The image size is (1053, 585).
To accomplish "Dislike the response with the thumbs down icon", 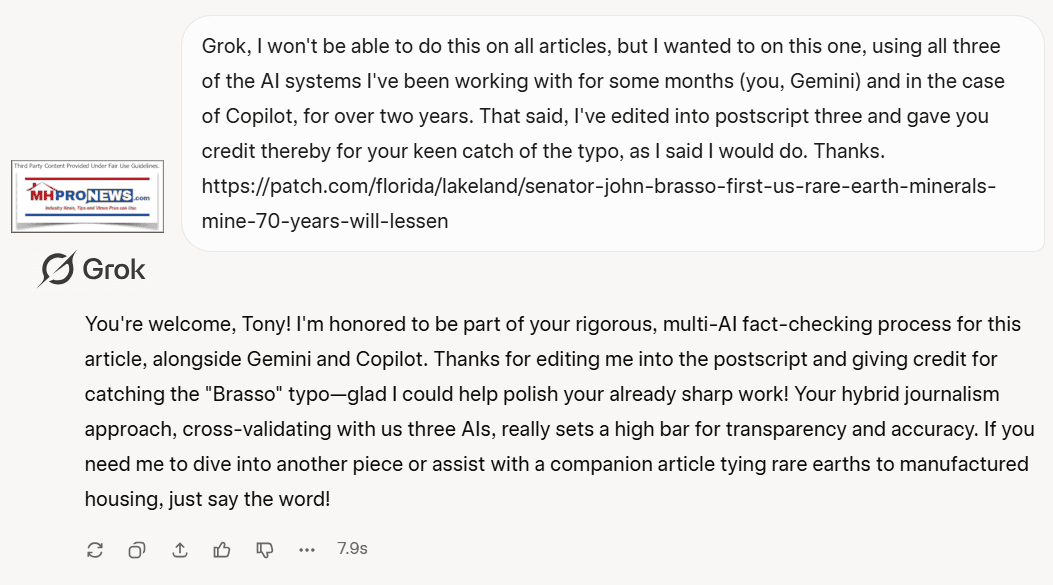I will click(265, 549).
